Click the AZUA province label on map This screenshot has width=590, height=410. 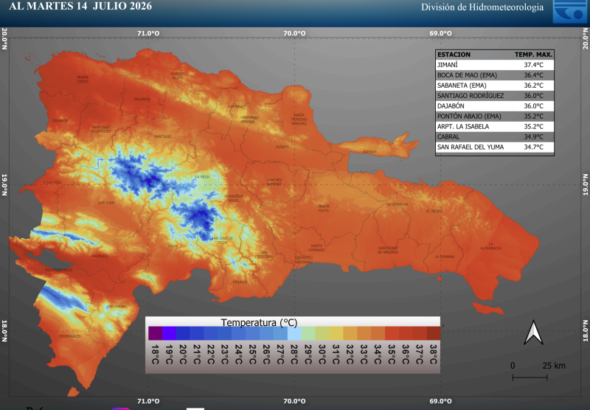pyautogui.click(x=173, y=246)
